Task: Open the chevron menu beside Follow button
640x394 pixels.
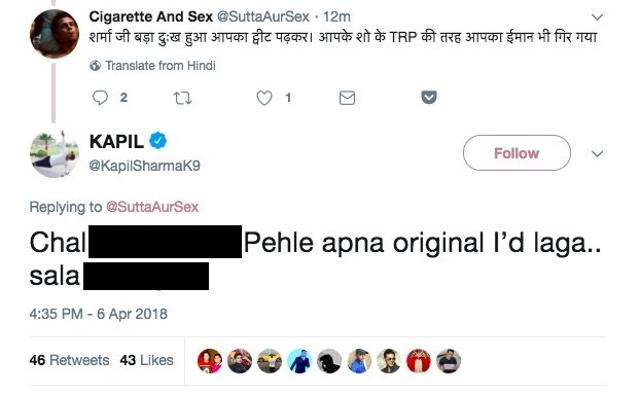Action: (597, 154)
